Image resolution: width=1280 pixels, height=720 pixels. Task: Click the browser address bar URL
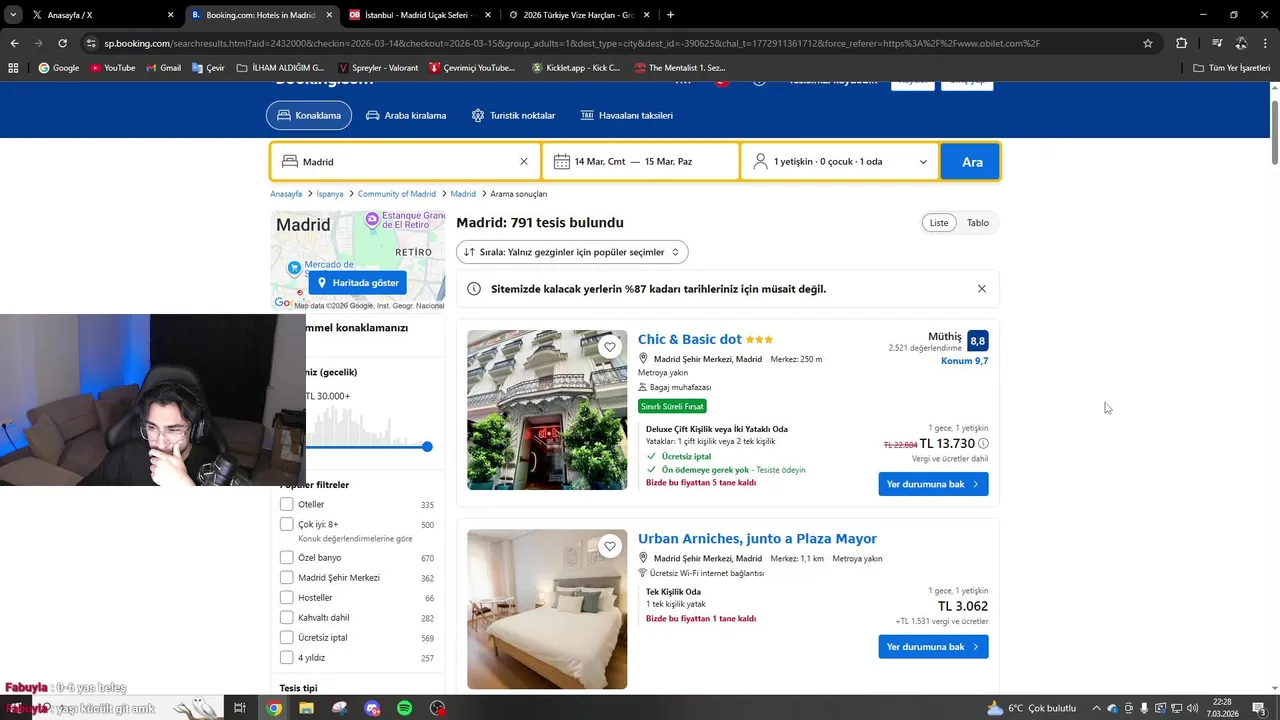coord(572,43)
